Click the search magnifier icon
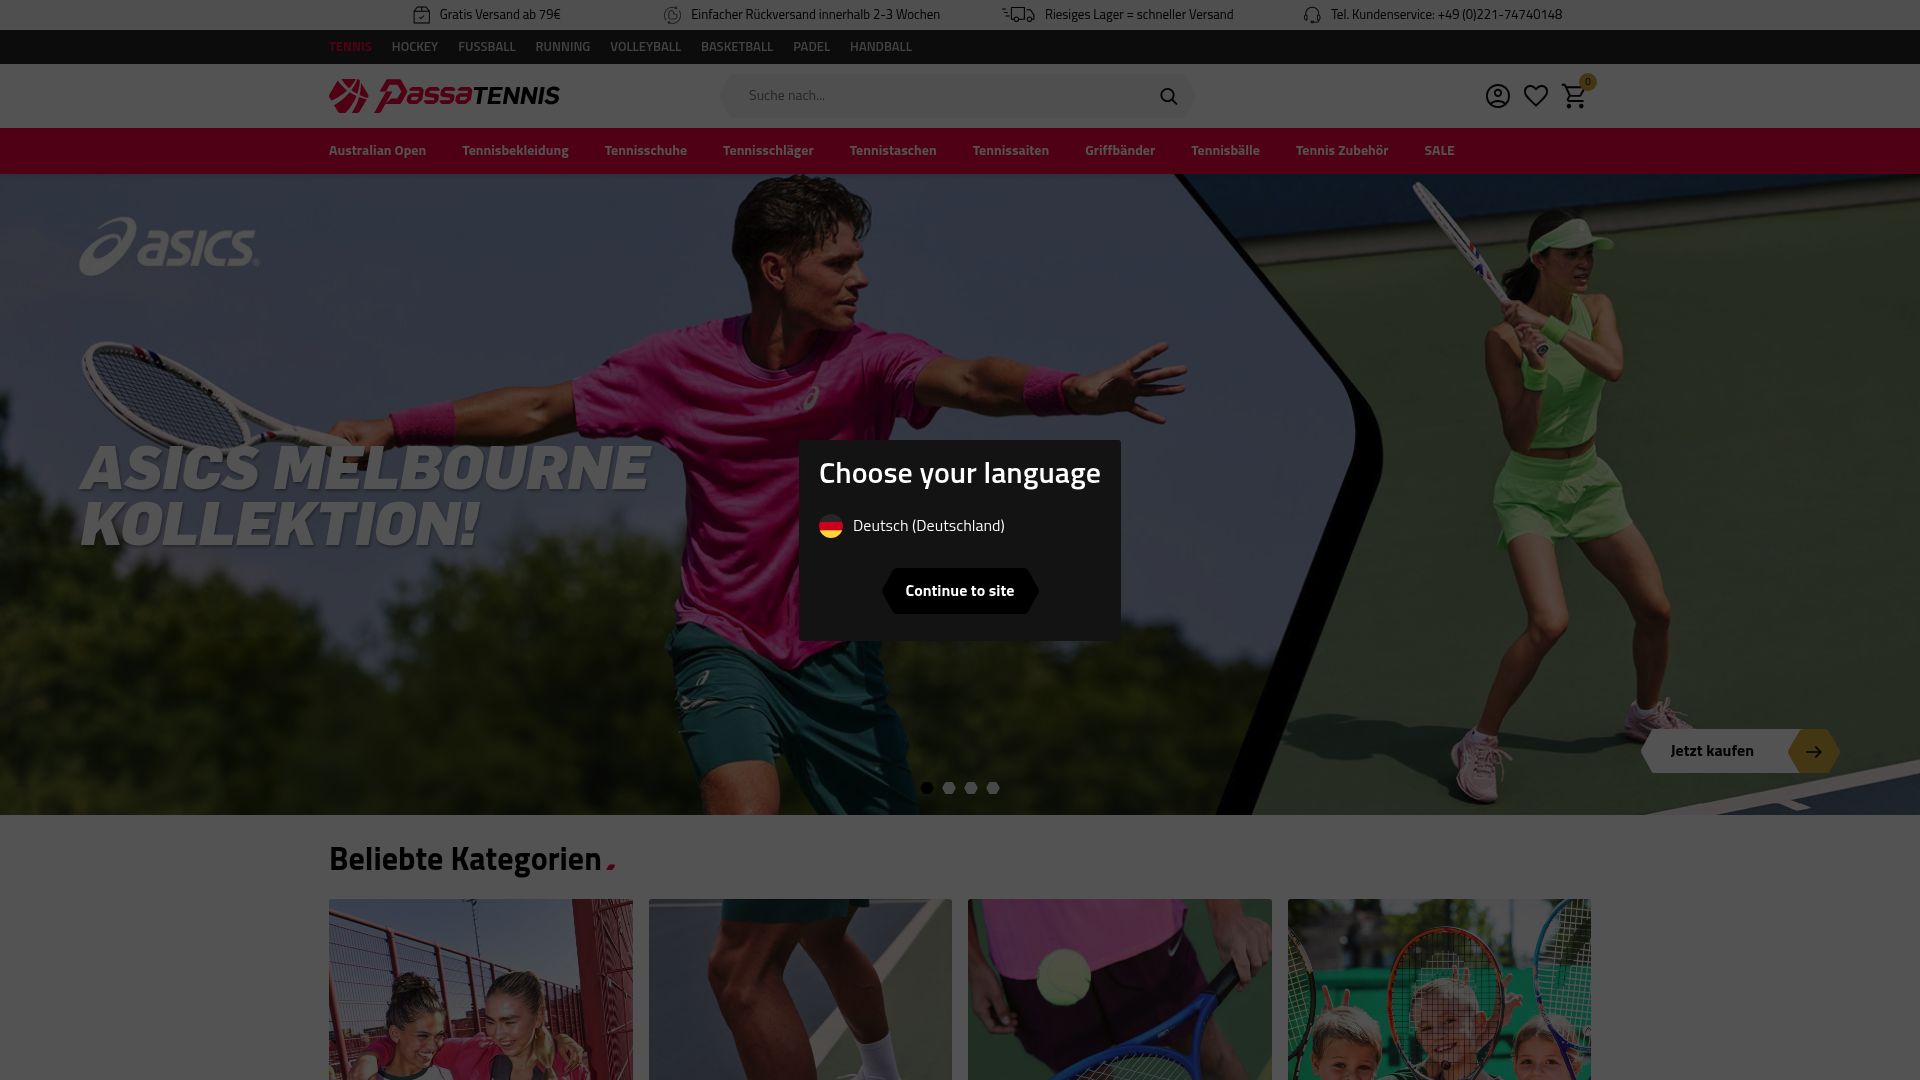The image size is (1920, 1080). click(1168, 96)
